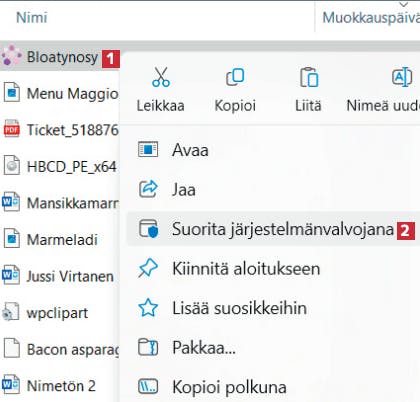Click the Liitä clipboard icon
This screenshot has height=402, width=420.
309,77
